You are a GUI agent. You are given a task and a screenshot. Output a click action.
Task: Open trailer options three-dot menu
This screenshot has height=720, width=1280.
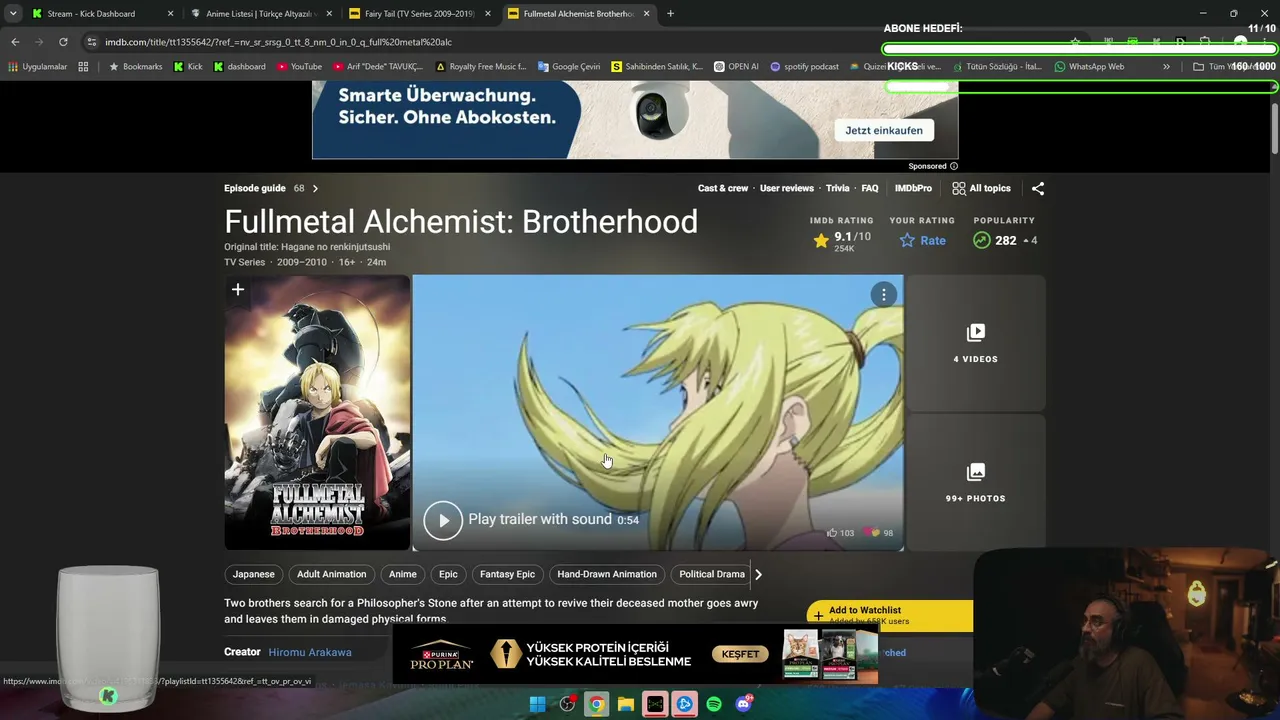[883, 294]
